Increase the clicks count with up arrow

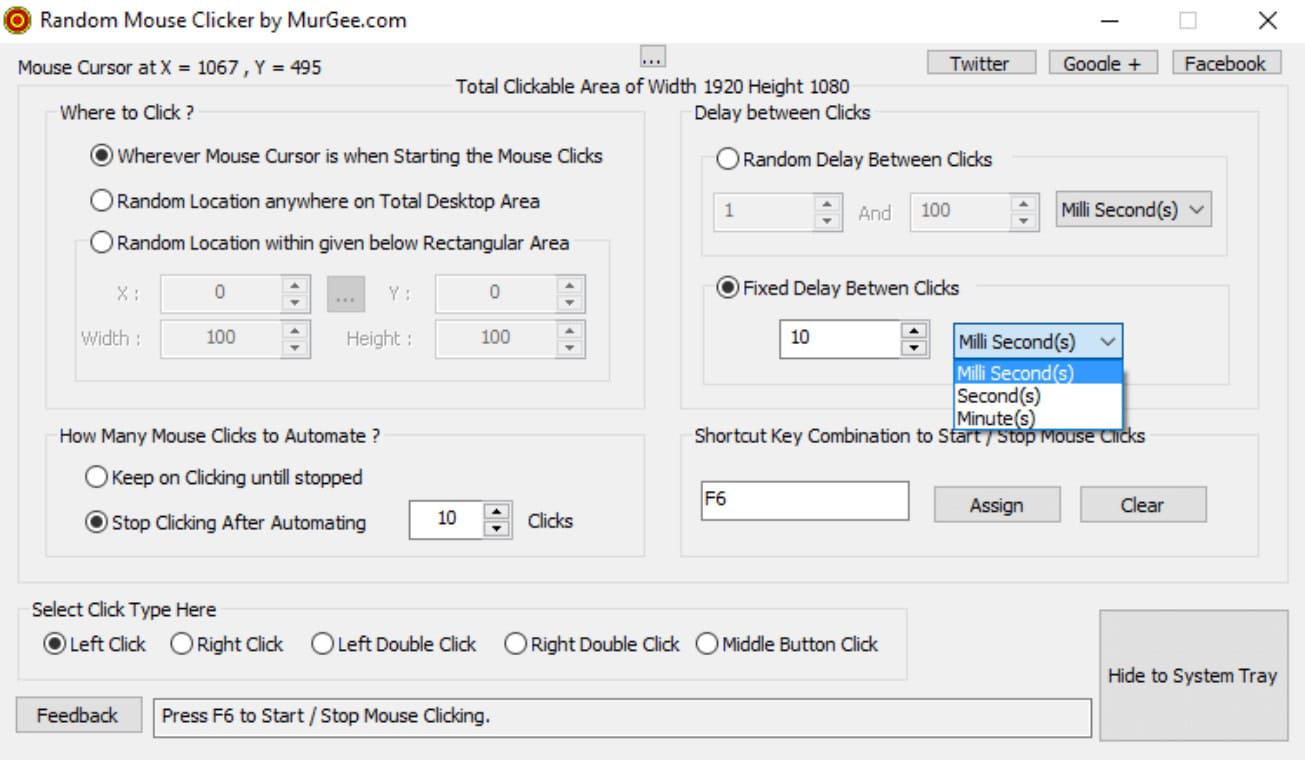[x=497, y=513]
